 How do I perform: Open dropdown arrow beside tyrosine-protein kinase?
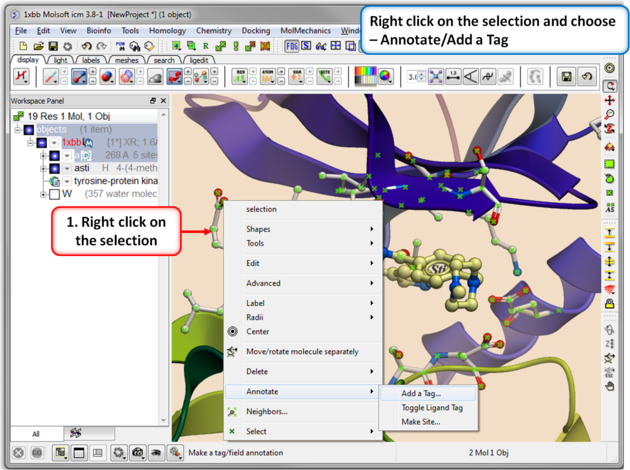(66, 181)
